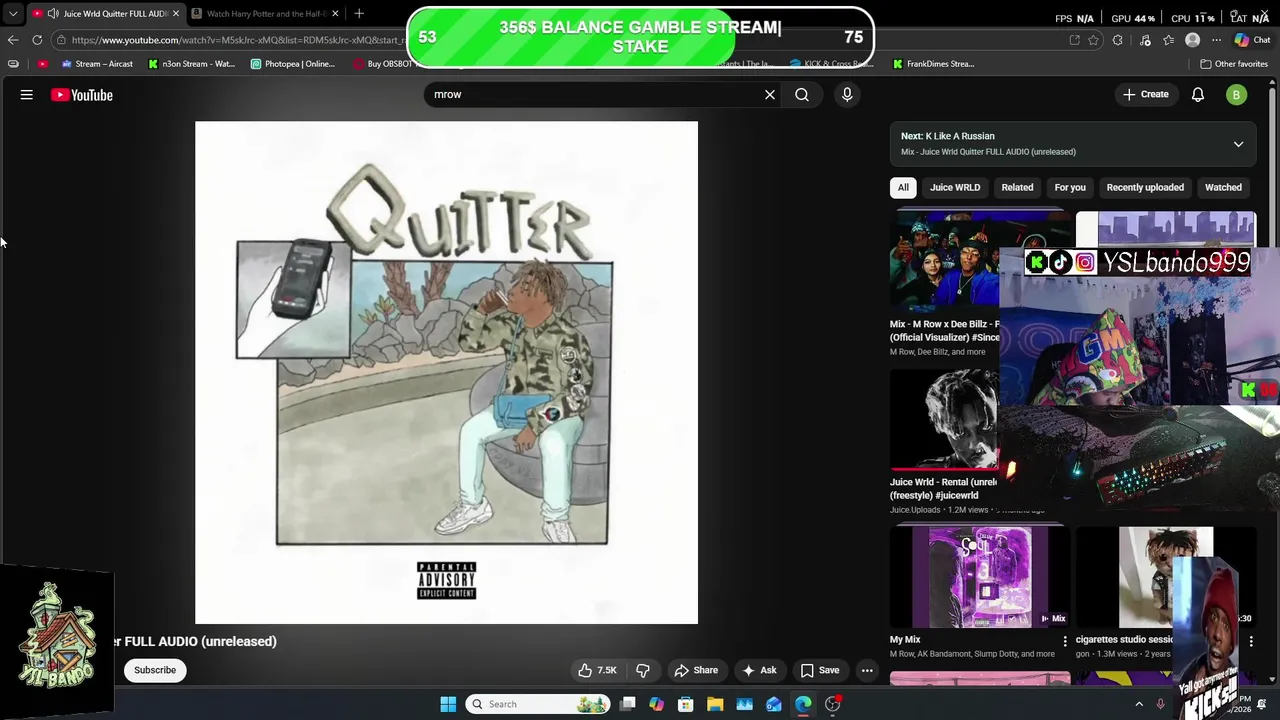
Task: Open options for cigarettes studio session card
Action: (1251, 641)
